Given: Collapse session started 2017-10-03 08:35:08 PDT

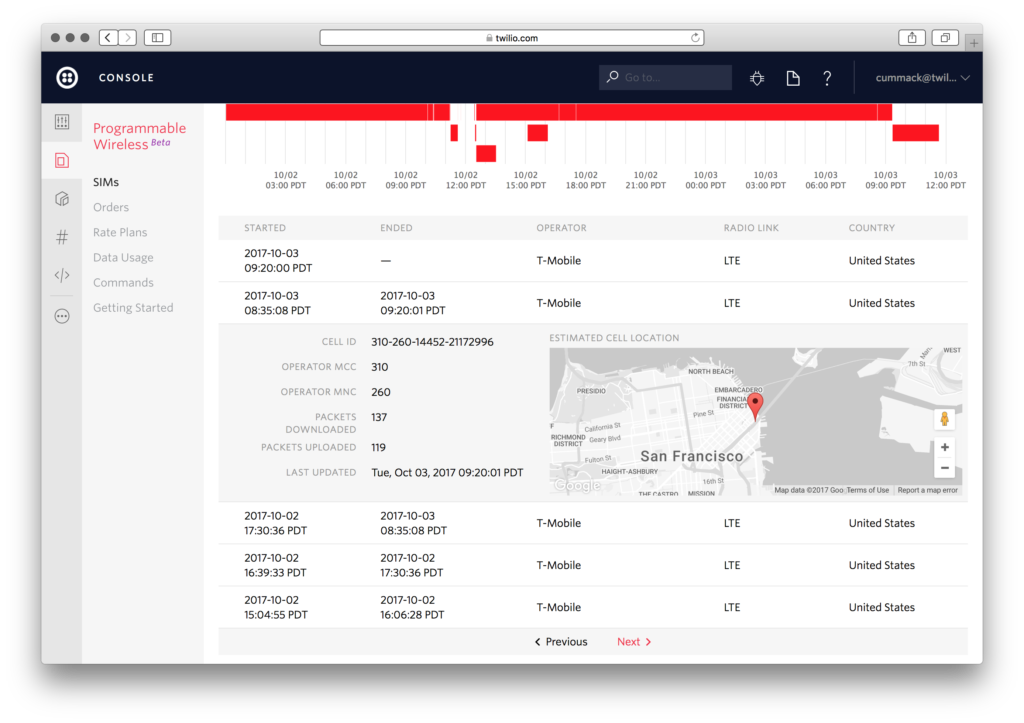Looking at the screenshot, I should (593, 303).
